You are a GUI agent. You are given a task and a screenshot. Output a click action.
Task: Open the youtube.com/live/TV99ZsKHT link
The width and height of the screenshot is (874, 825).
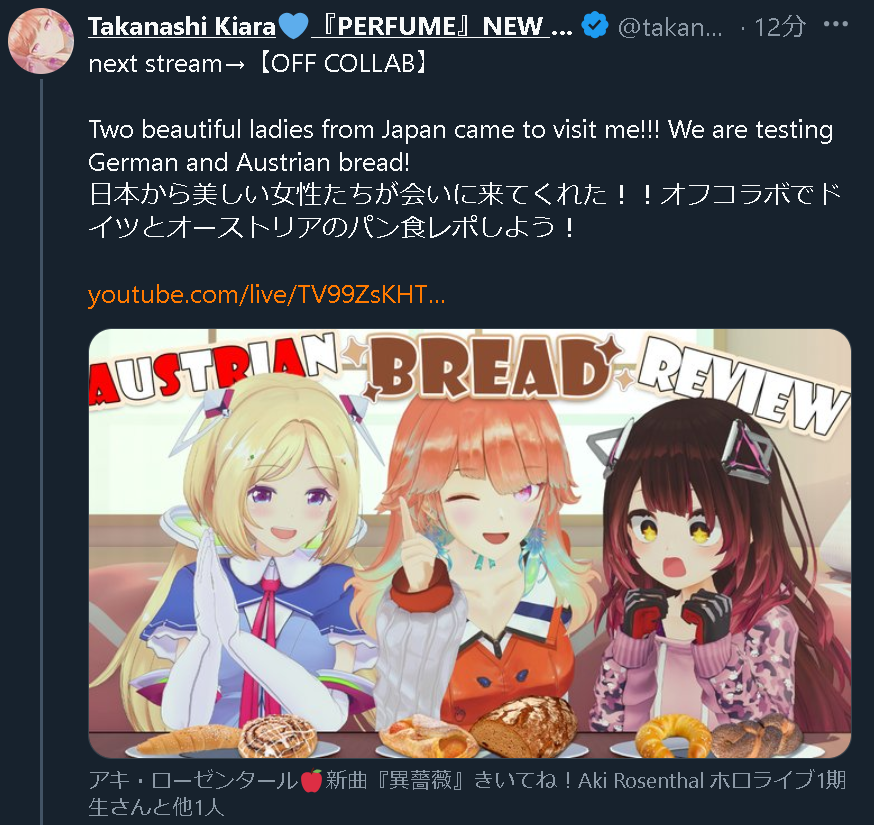pyautogui.click(x=266, y=294)
